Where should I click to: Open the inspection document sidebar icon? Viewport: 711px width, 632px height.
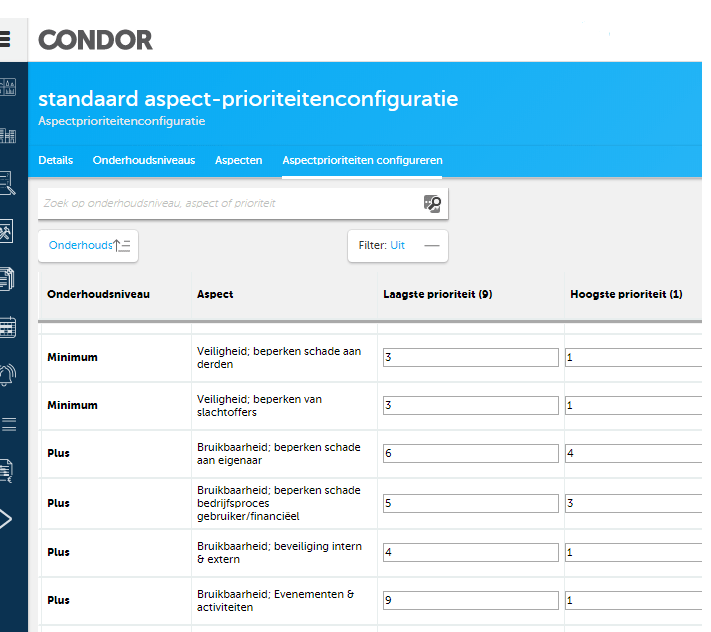(x=8, y=183)
